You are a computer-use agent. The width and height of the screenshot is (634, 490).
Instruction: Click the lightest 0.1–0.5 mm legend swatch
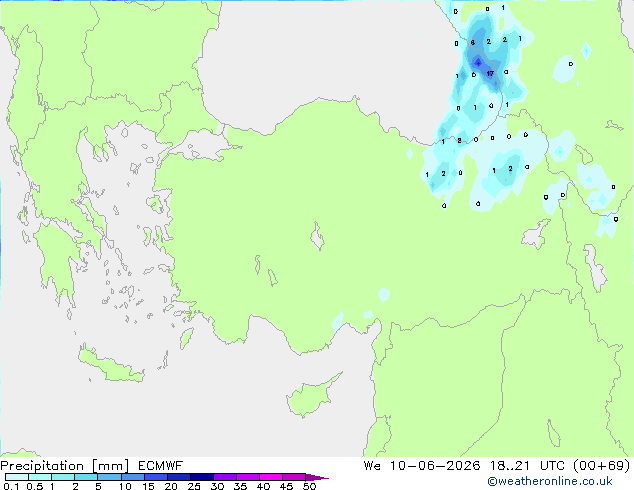click(17, 477)
